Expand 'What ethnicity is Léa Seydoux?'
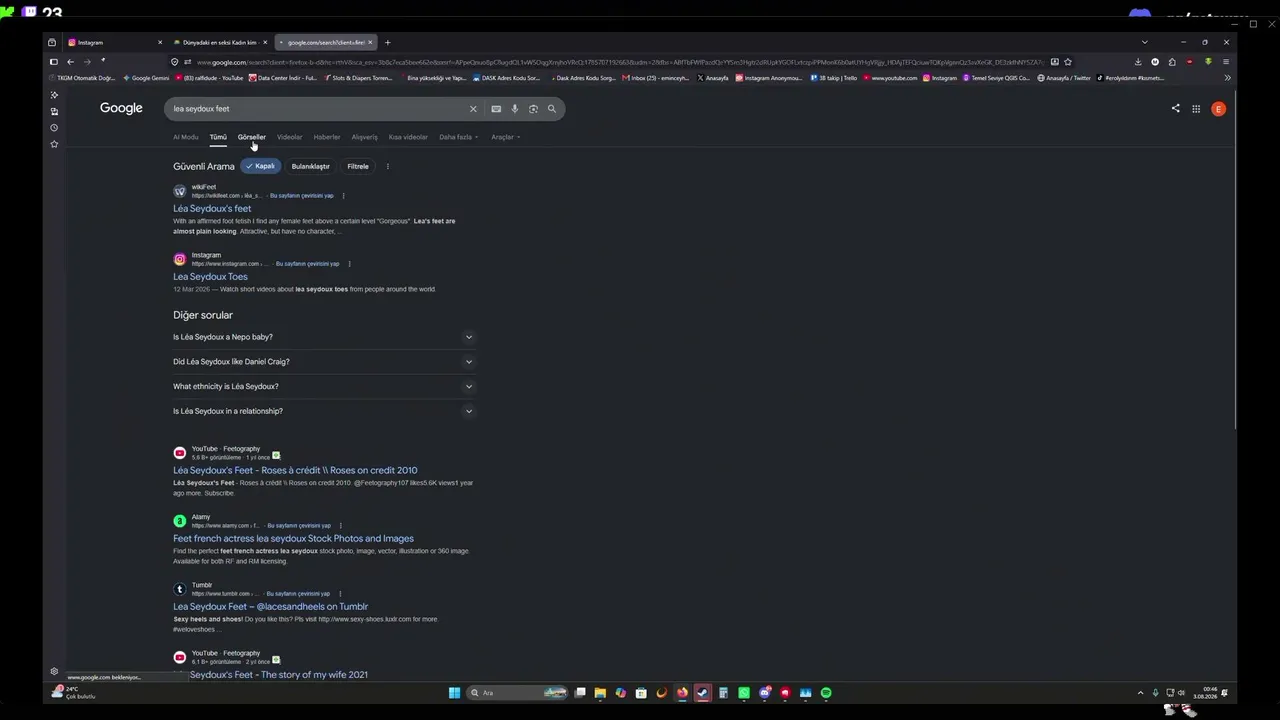 (x=323, y=386)
